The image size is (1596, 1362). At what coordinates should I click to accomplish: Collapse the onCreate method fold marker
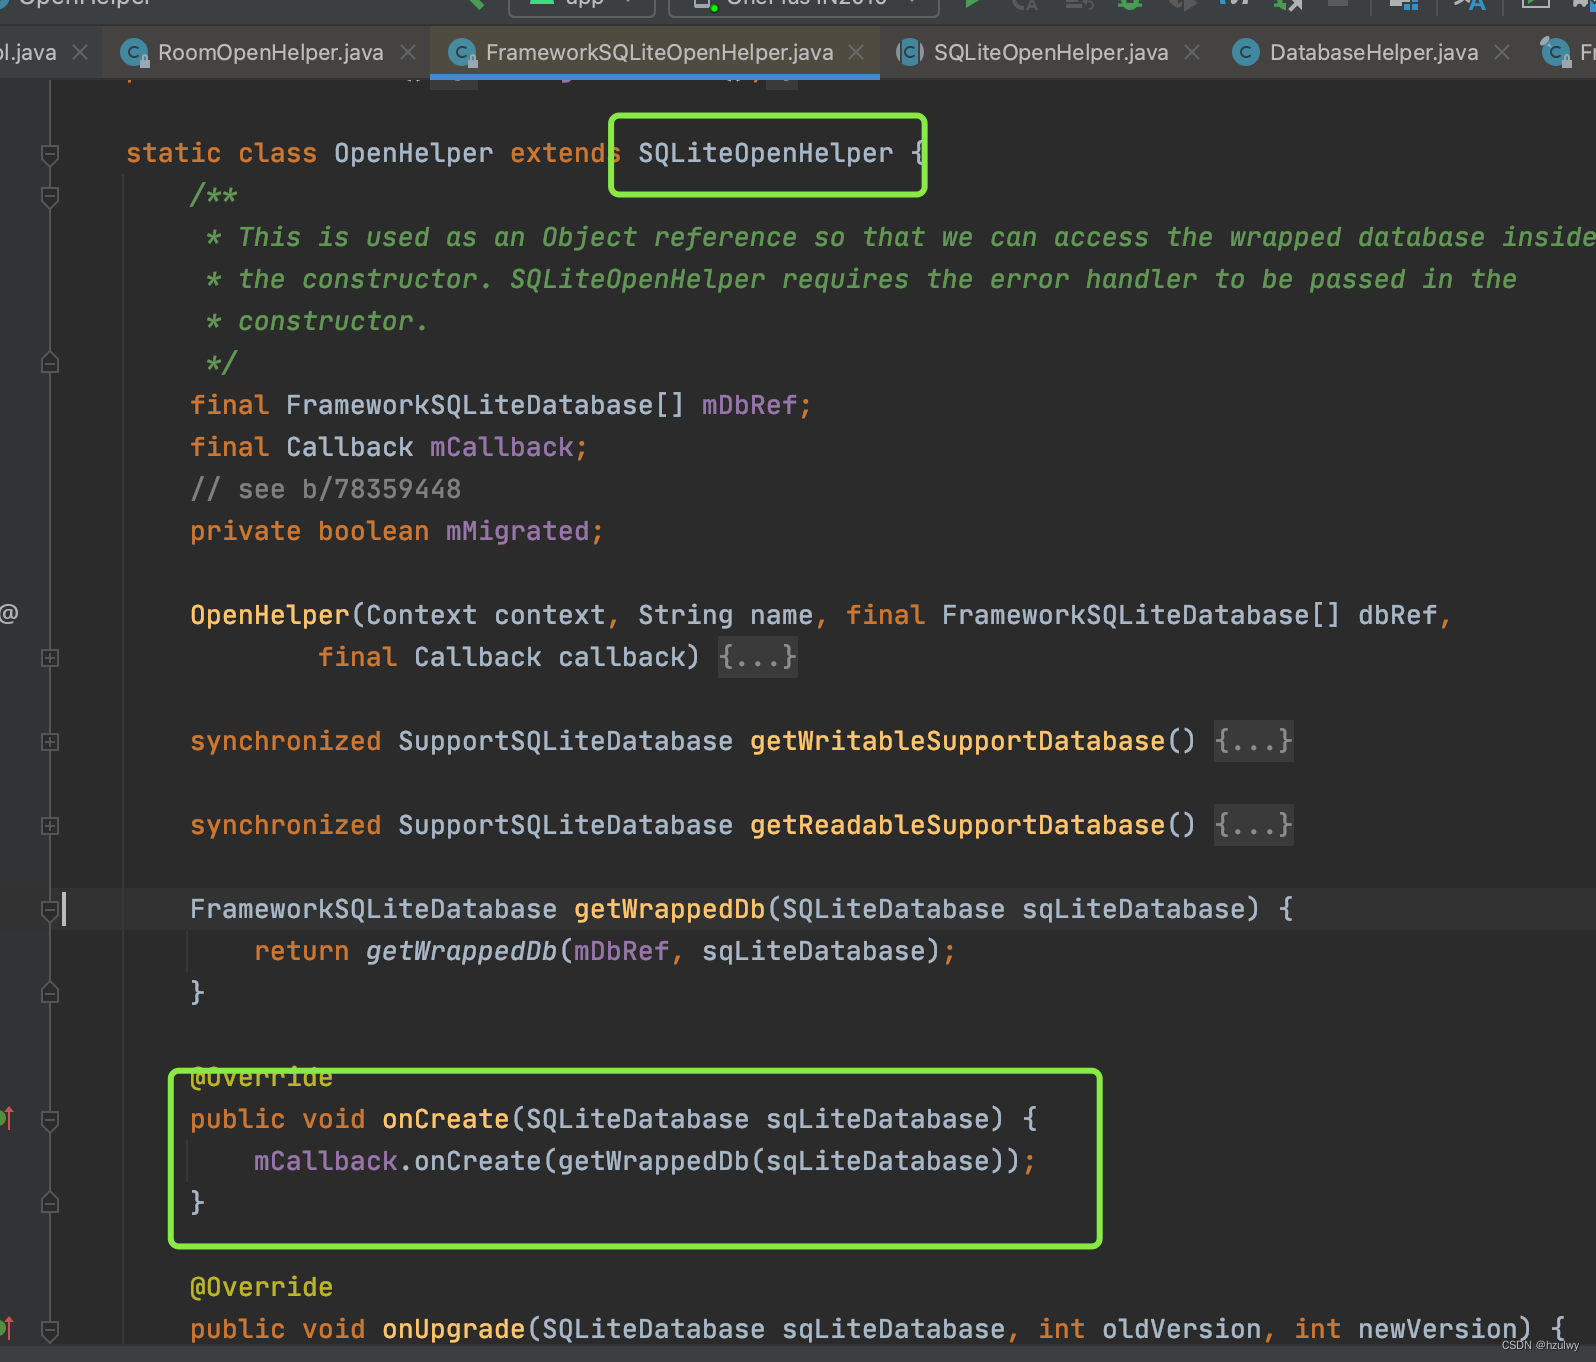coord(50,1120)
